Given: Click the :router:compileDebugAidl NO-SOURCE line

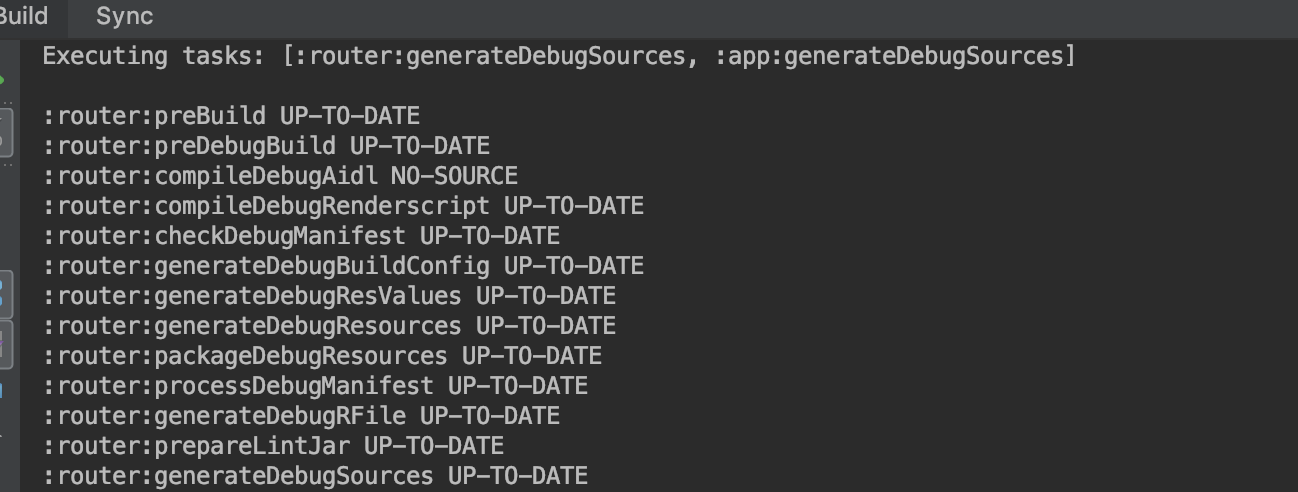Looking at the screenshot, I should pos(280,176).
